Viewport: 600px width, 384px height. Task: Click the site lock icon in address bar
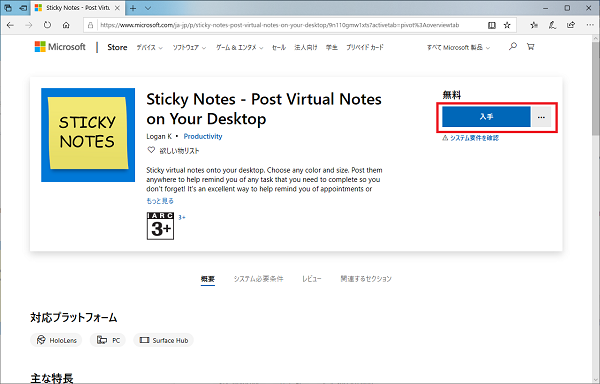pos(90,25)
